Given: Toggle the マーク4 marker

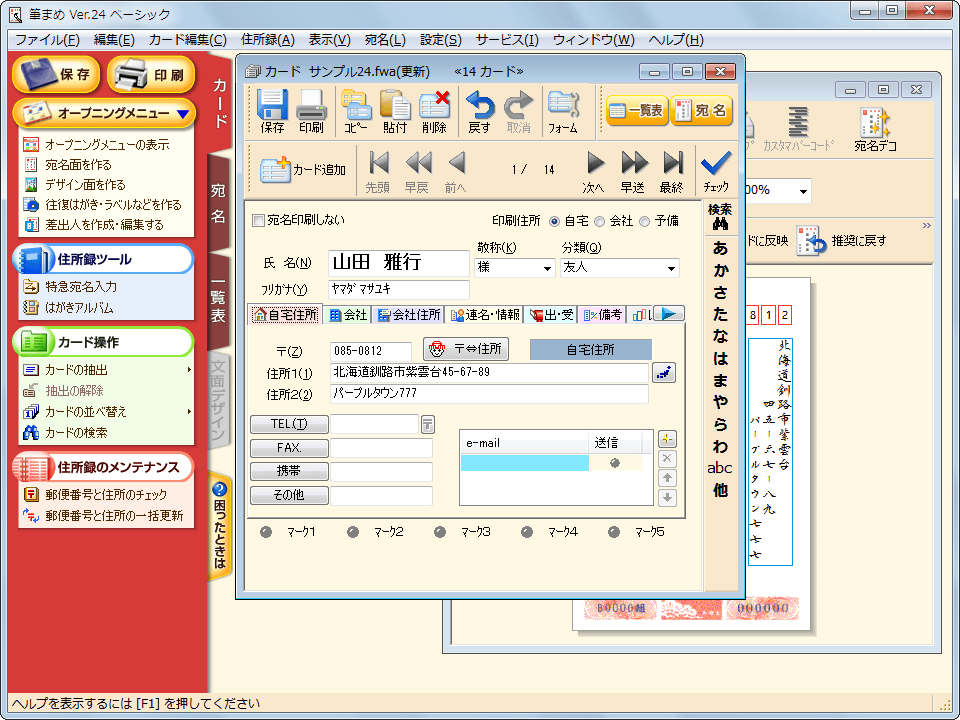Looking at the screenshot, I should tap(527, 532).
